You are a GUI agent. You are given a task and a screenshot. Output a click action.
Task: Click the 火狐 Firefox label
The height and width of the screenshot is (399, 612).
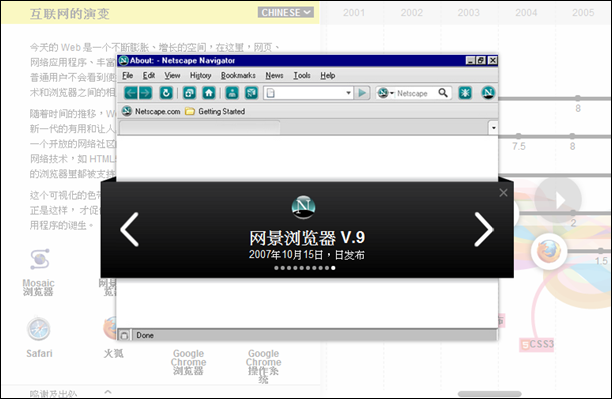tap(113, 353)
